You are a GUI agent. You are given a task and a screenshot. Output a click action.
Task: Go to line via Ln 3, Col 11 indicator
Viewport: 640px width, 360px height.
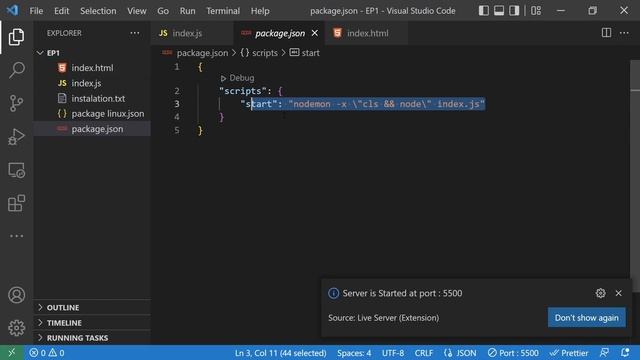click(x=280, y=353)
